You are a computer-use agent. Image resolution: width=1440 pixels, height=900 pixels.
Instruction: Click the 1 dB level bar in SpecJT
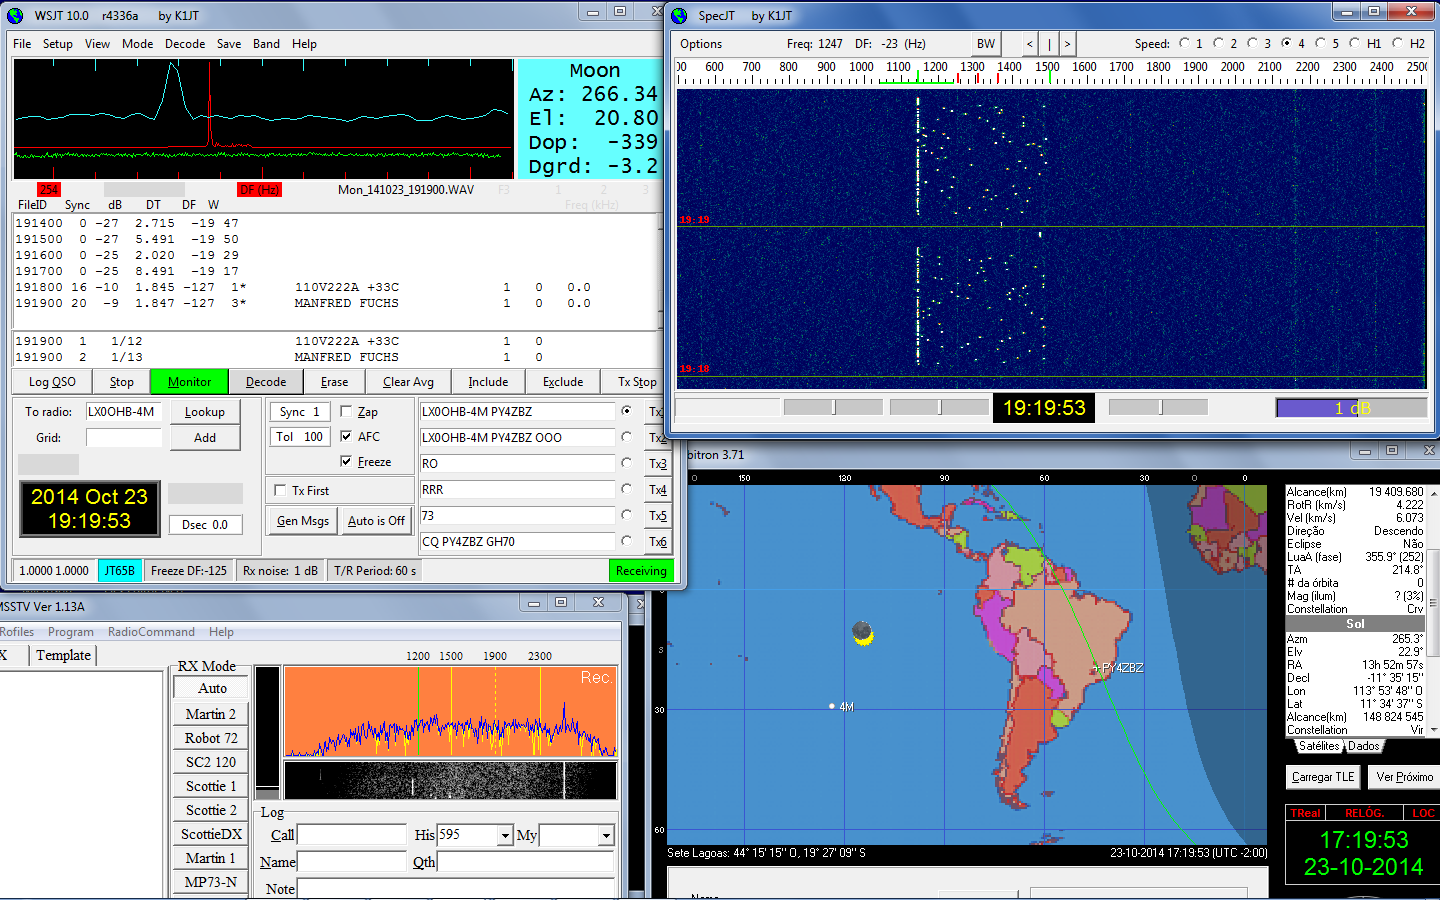pyautogui.click(x=1352, y=408)
